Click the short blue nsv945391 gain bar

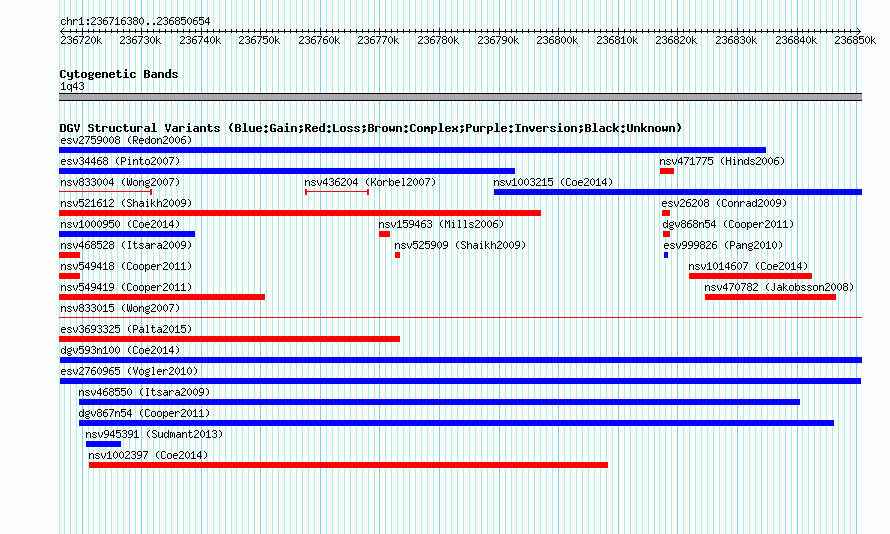(103, 444)
